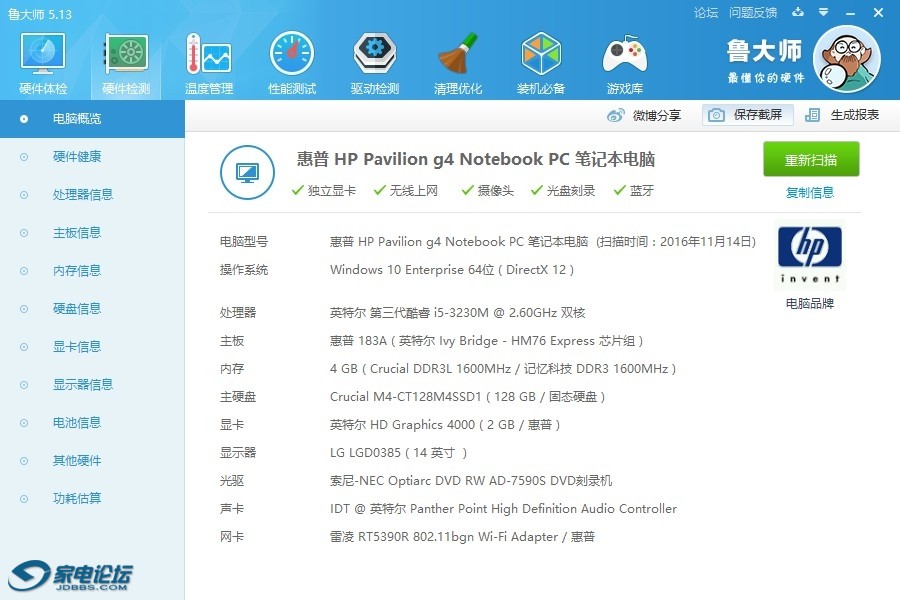The image size is (900, 600).
Task: Click the green 重新扫描 rescan button
Action: 810,159
